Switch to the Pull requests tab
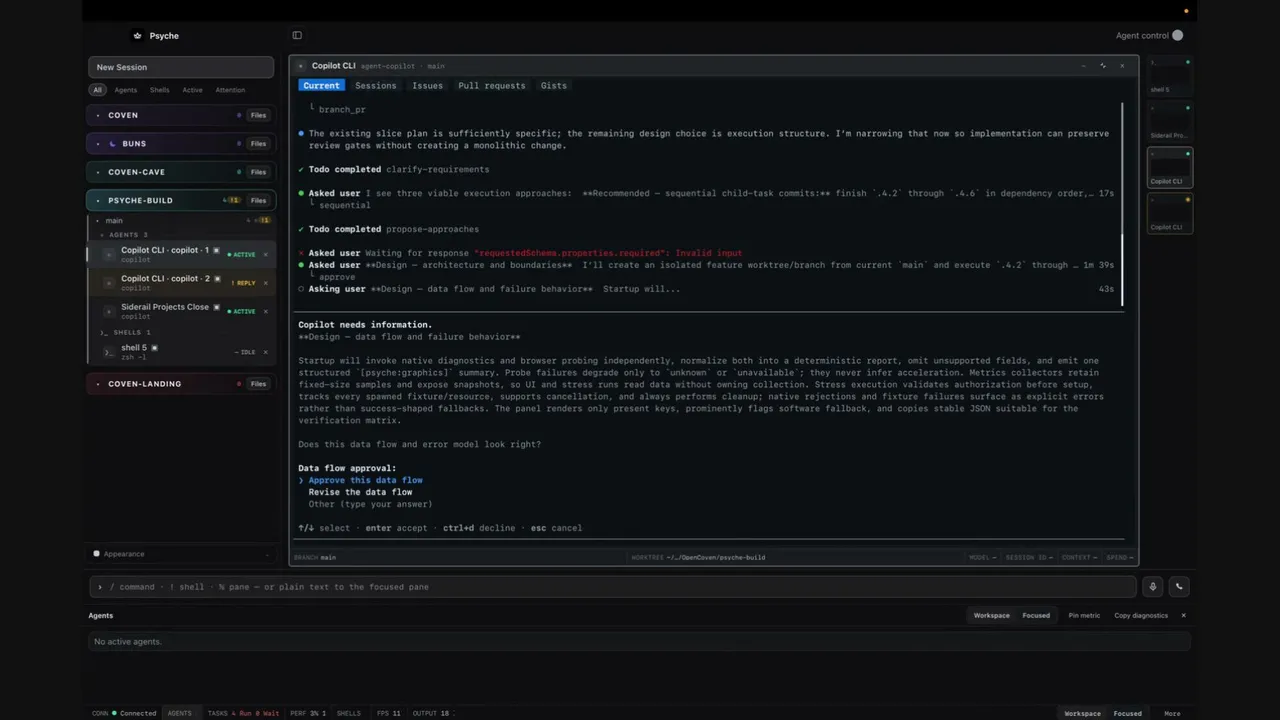 tap(491, 86)
